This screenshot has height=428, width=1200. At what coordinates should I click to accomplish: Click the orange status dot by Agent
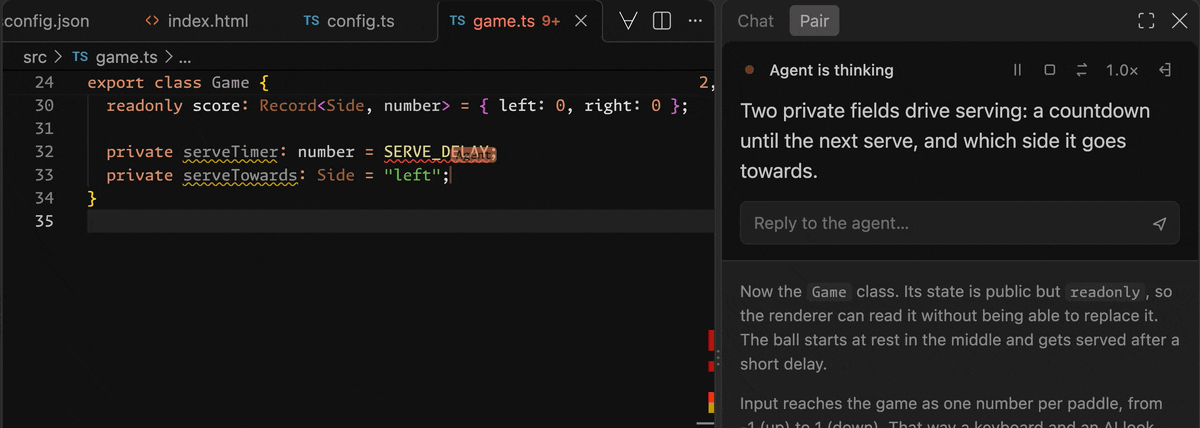(x=750, y=70)
